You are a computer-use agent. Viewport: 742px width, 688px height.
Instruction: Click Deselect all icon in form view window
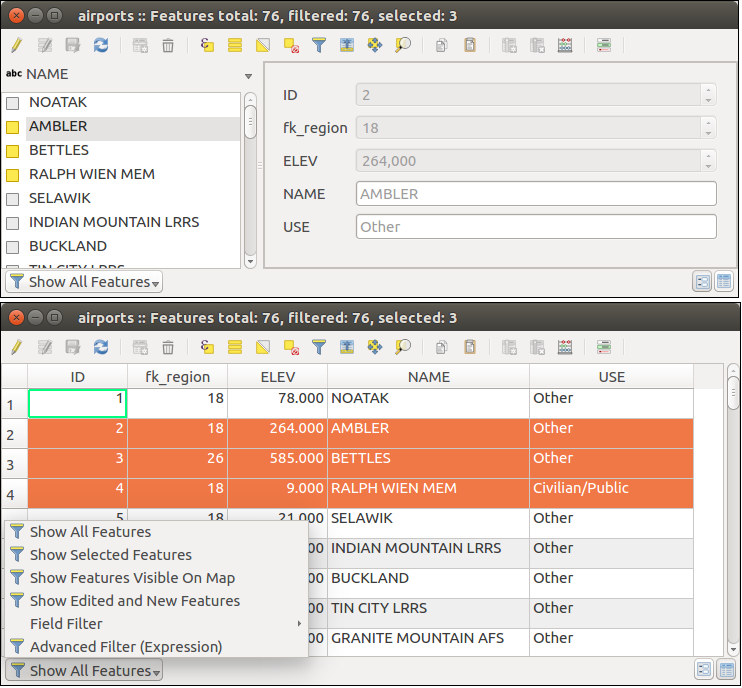[x=291, y=45]
